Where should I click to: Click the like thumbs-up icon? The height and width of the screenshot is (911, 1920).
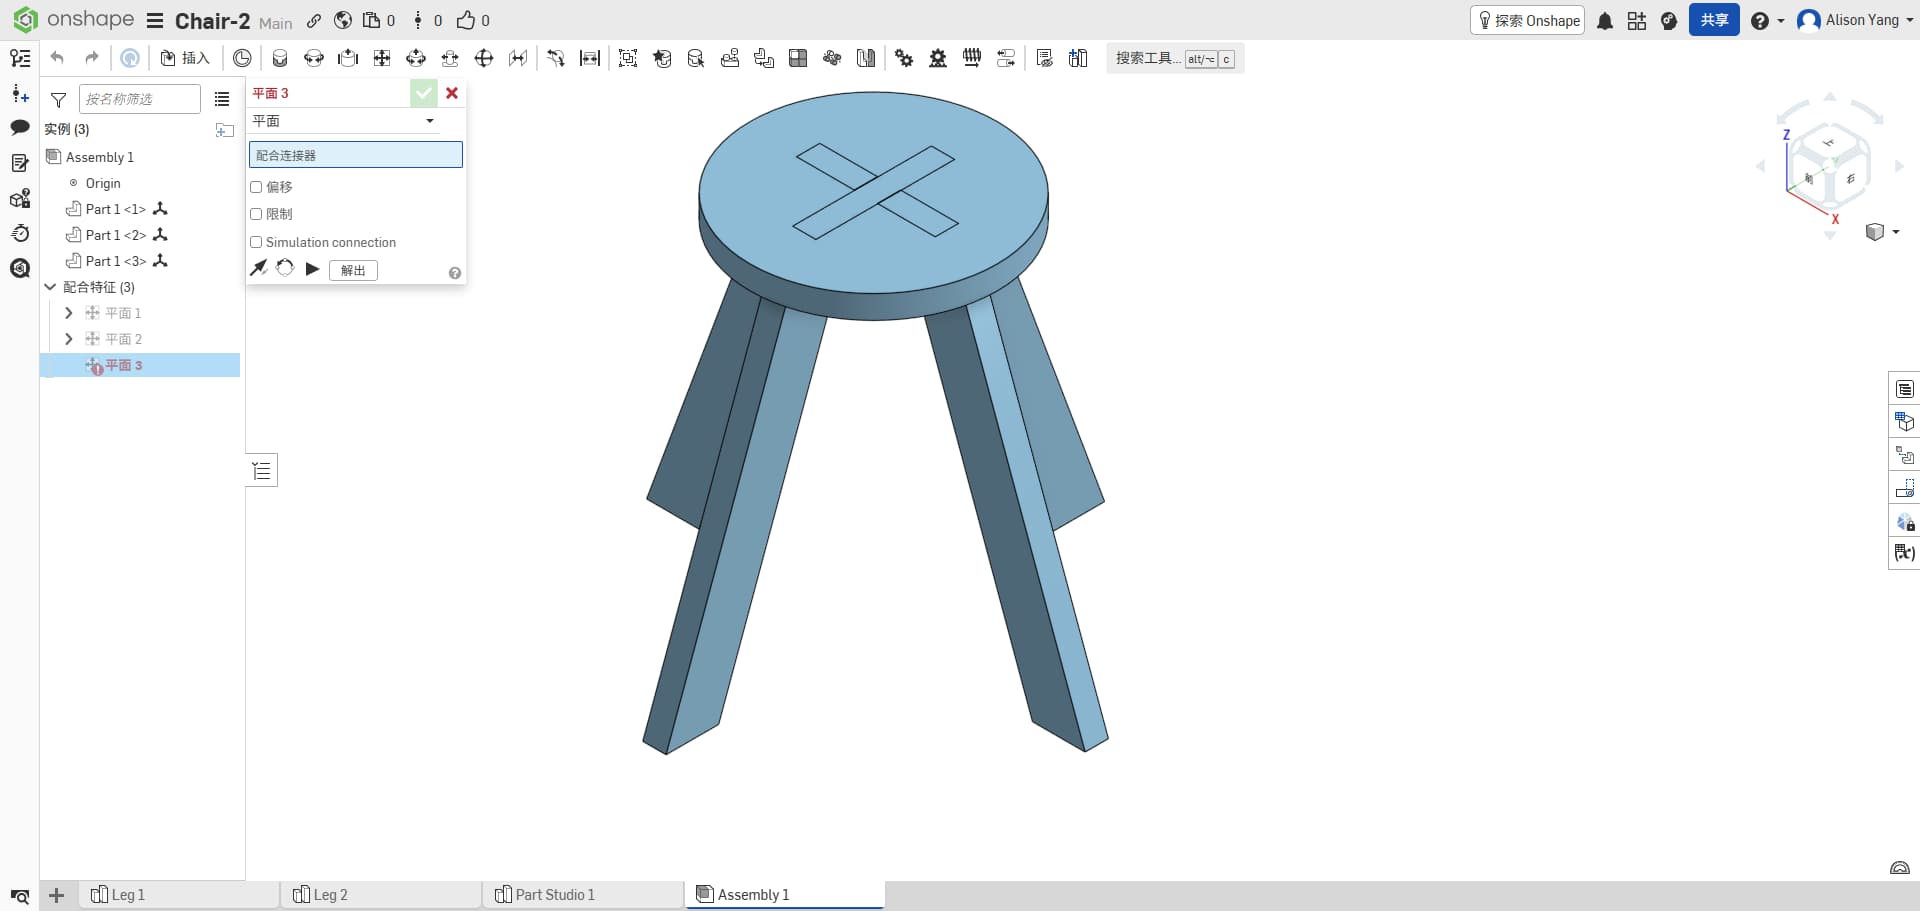pyautogui.click(x=466, y=21)
